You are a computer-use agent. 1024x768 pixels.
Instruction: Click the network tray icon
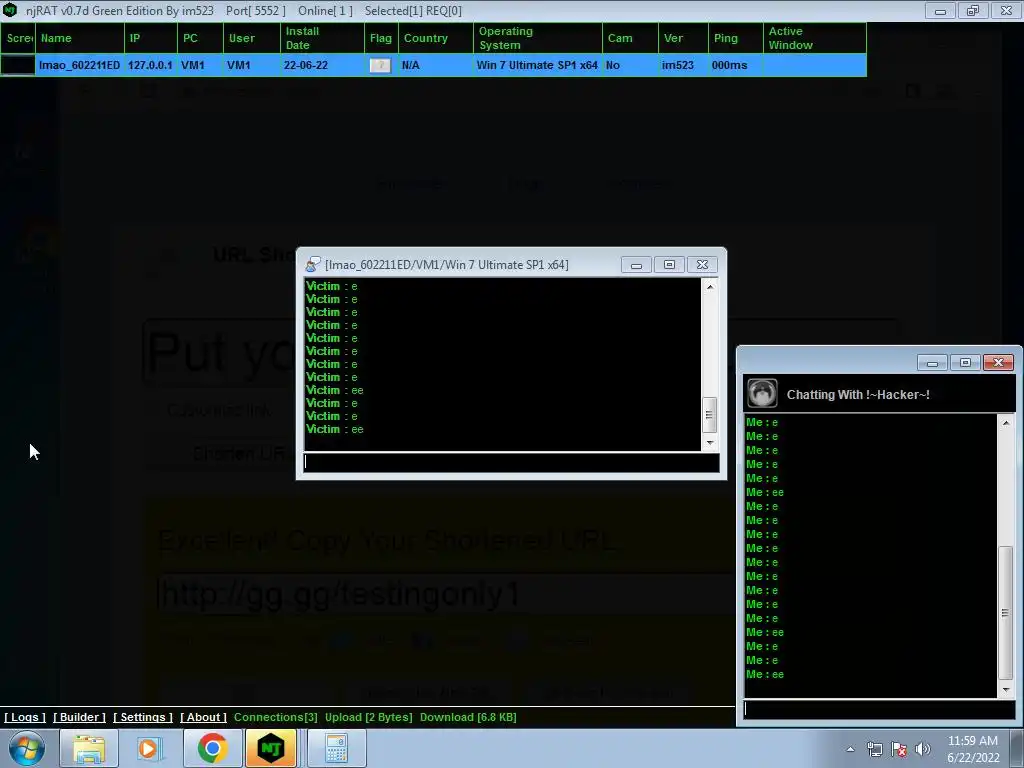pyautogui.click(x=874, y=749)
